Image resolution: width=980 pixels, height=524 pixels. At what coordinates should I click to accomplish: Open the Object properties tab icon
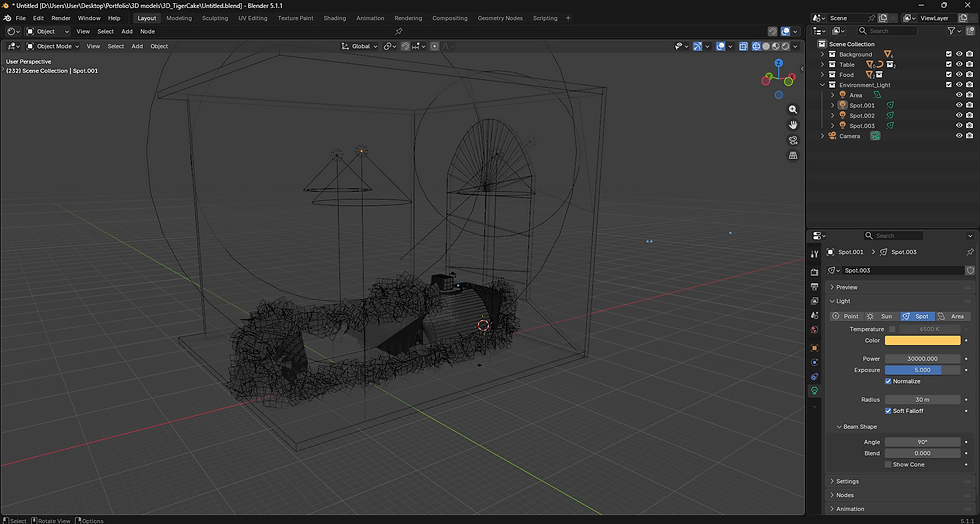[814, 348]
